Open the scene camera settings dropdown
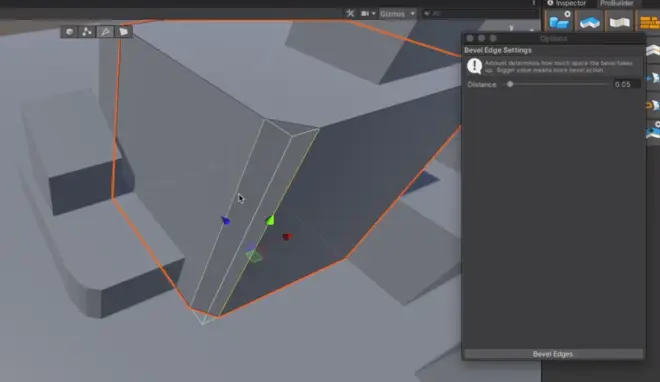Viewport: 660px width, 382px height. [368, 13]
